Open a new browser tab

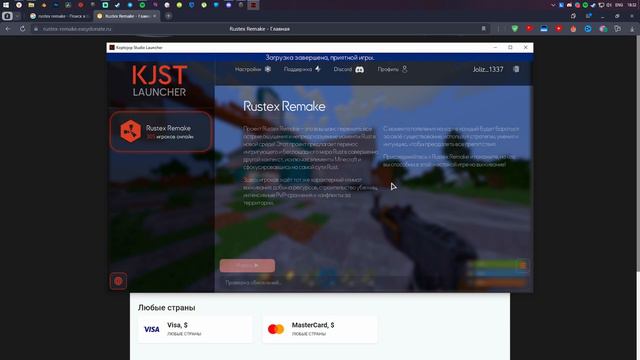tap(168, 16)
